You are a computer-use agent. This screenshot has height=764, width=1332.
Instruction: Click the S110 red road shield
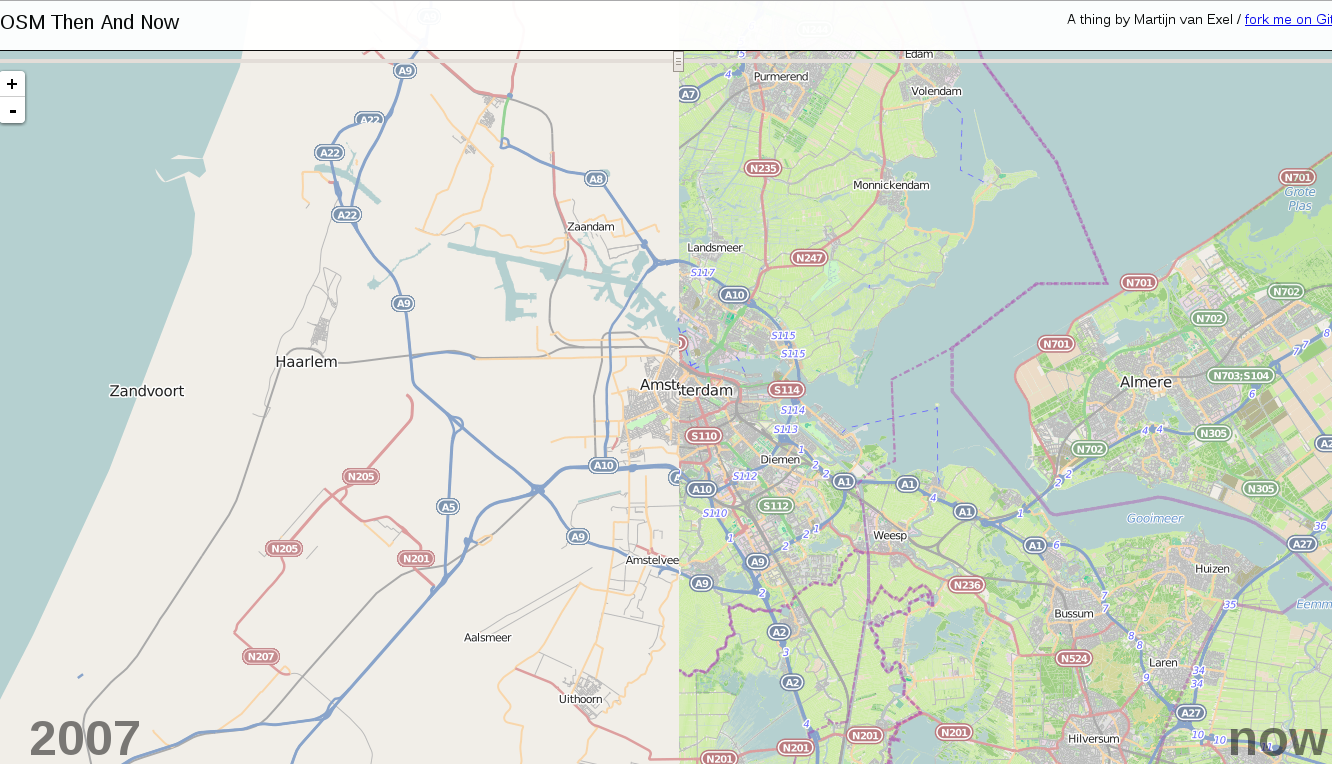pos(704,436)
